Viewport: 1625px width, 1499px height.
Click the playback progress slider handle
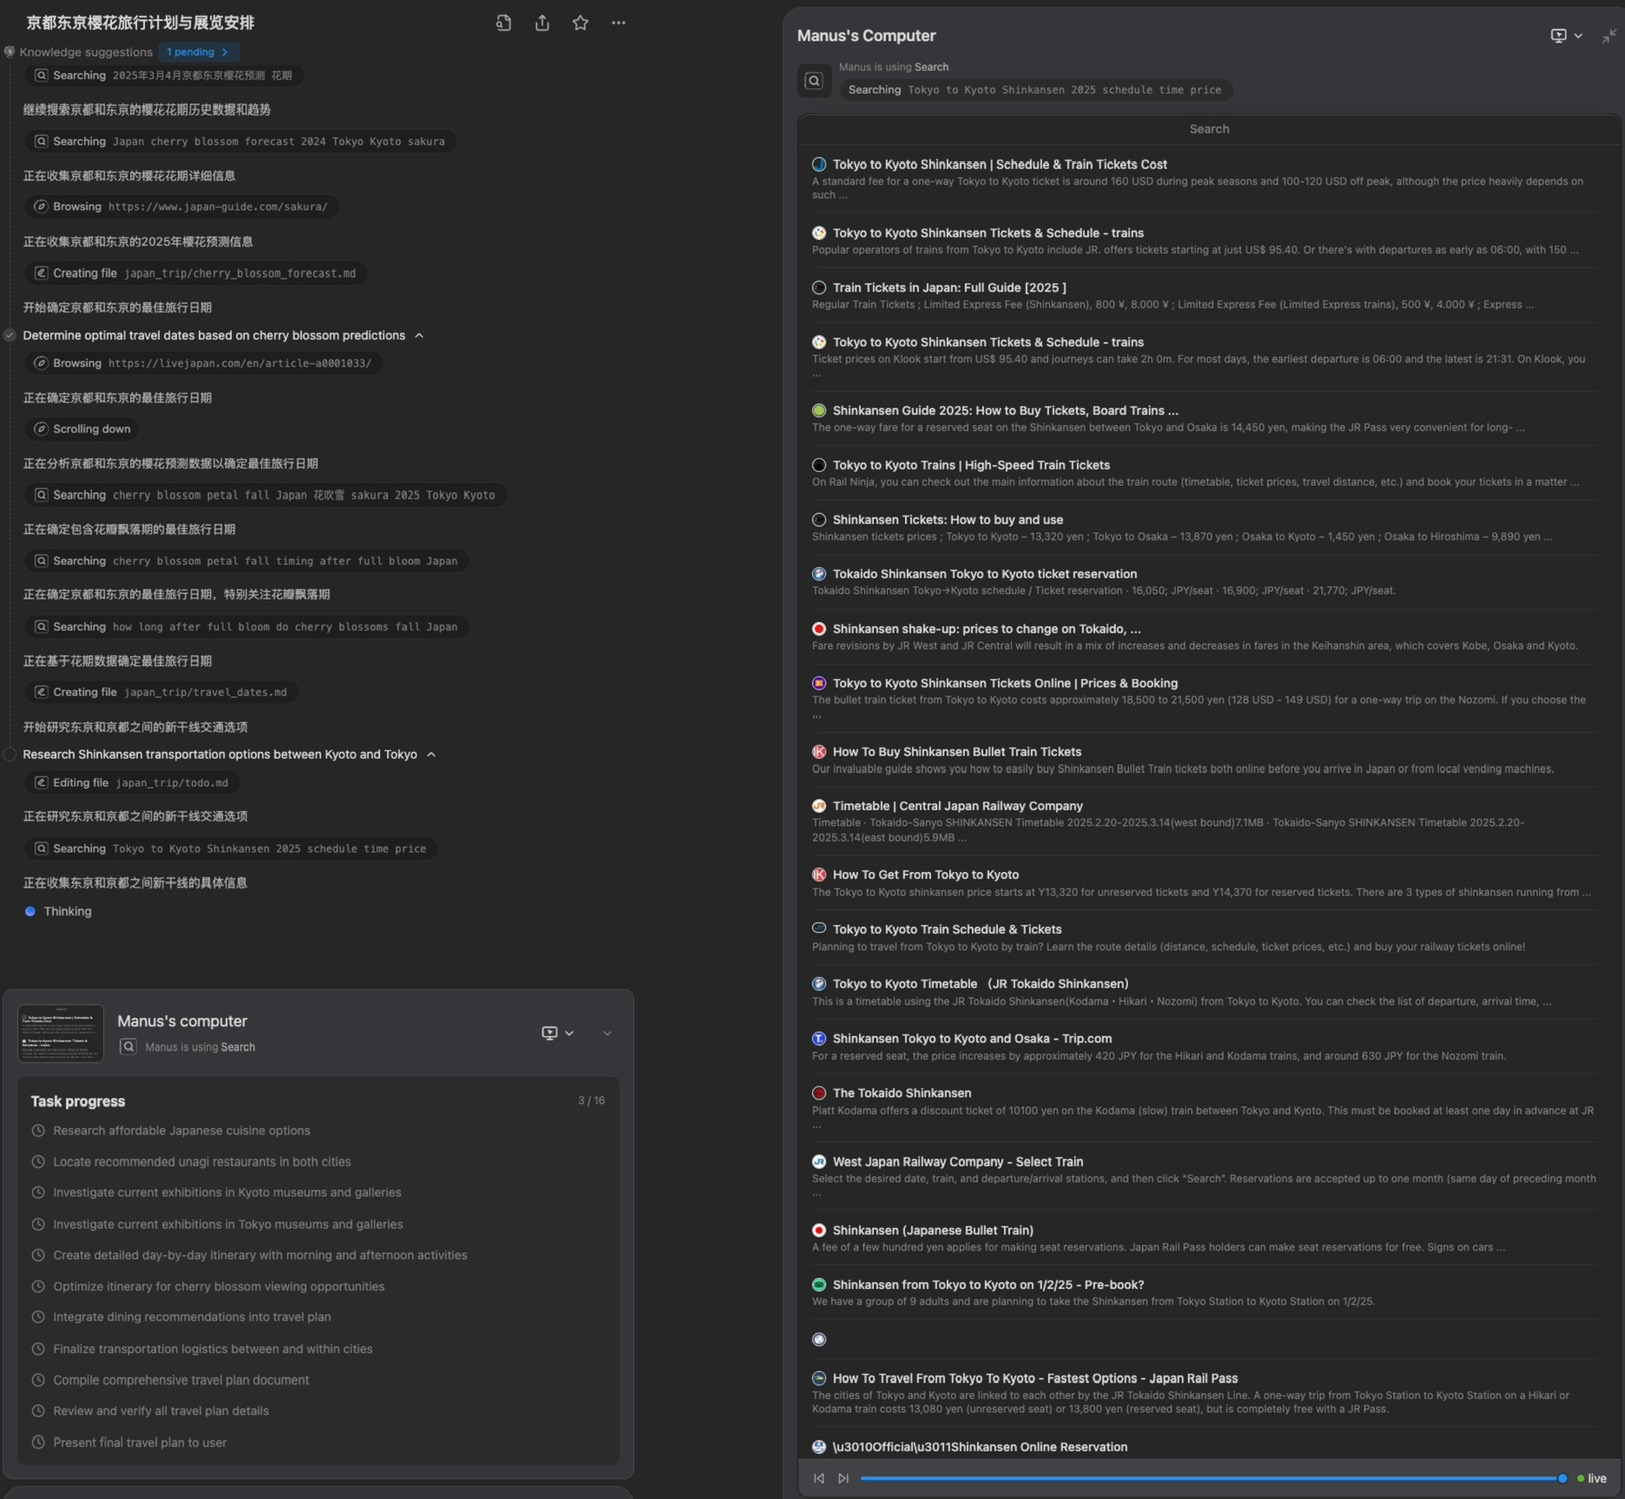[1562, 1478]
